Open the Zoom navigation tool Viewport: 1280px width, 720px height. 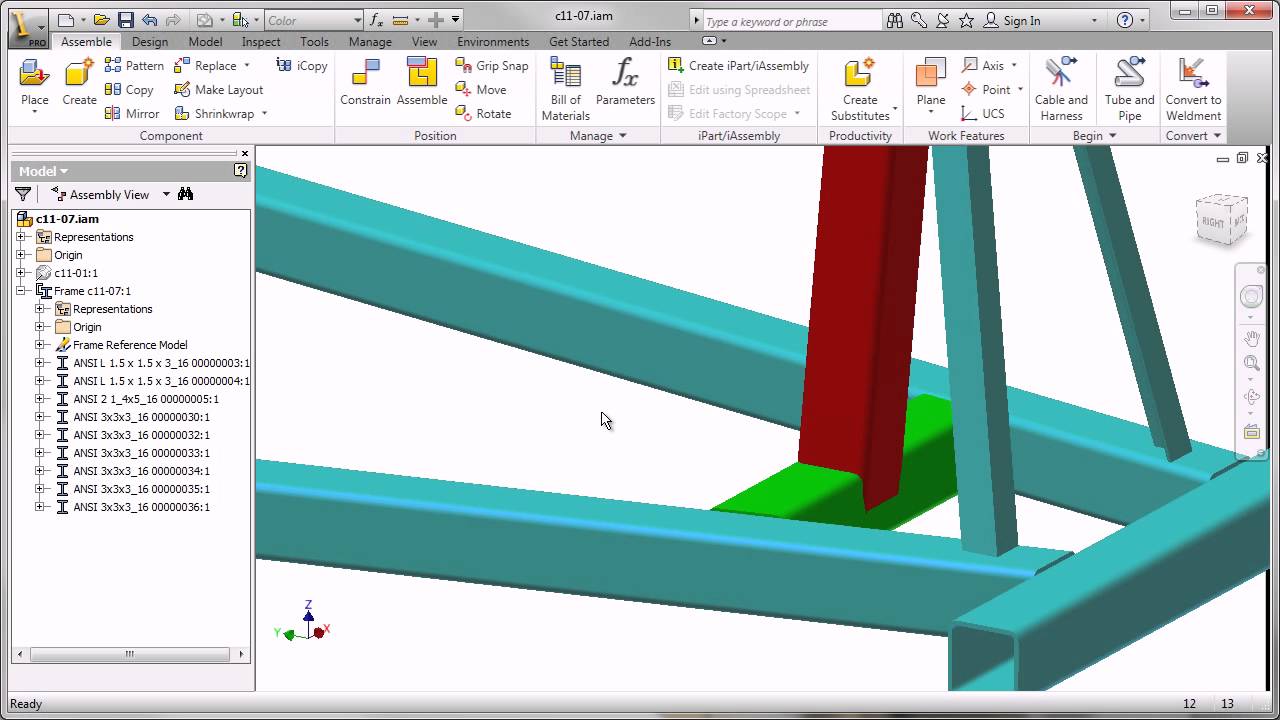tap(1251, 363)
